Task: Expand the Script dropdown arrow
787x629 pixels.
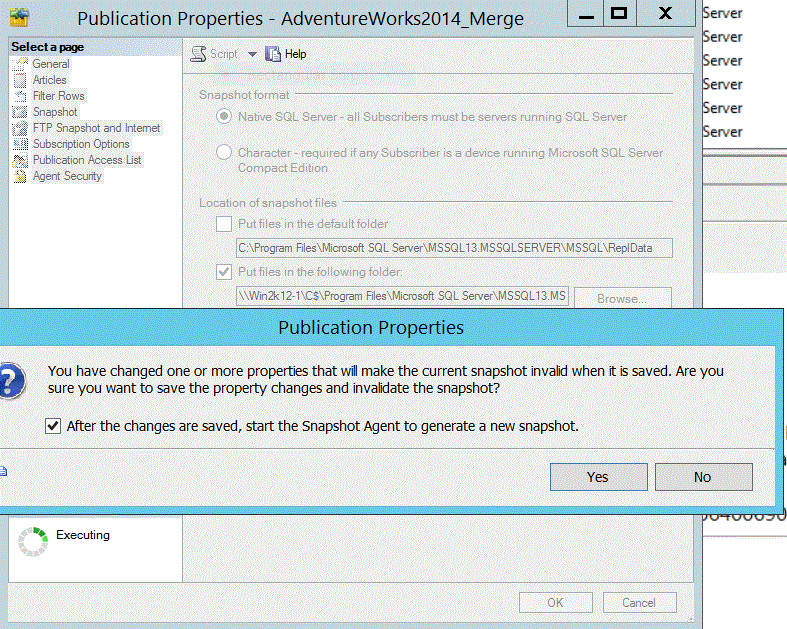Action: (252, 54)
